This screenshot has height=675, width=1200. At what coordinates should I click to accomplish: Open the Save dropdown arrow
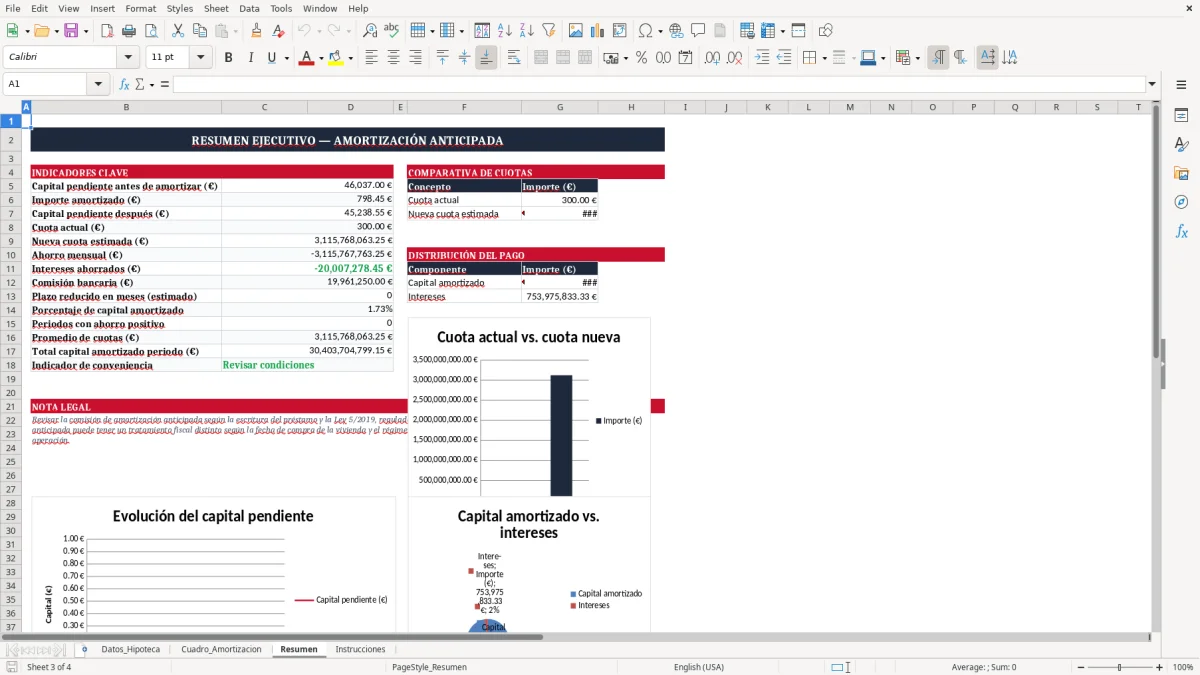(86, 31)
